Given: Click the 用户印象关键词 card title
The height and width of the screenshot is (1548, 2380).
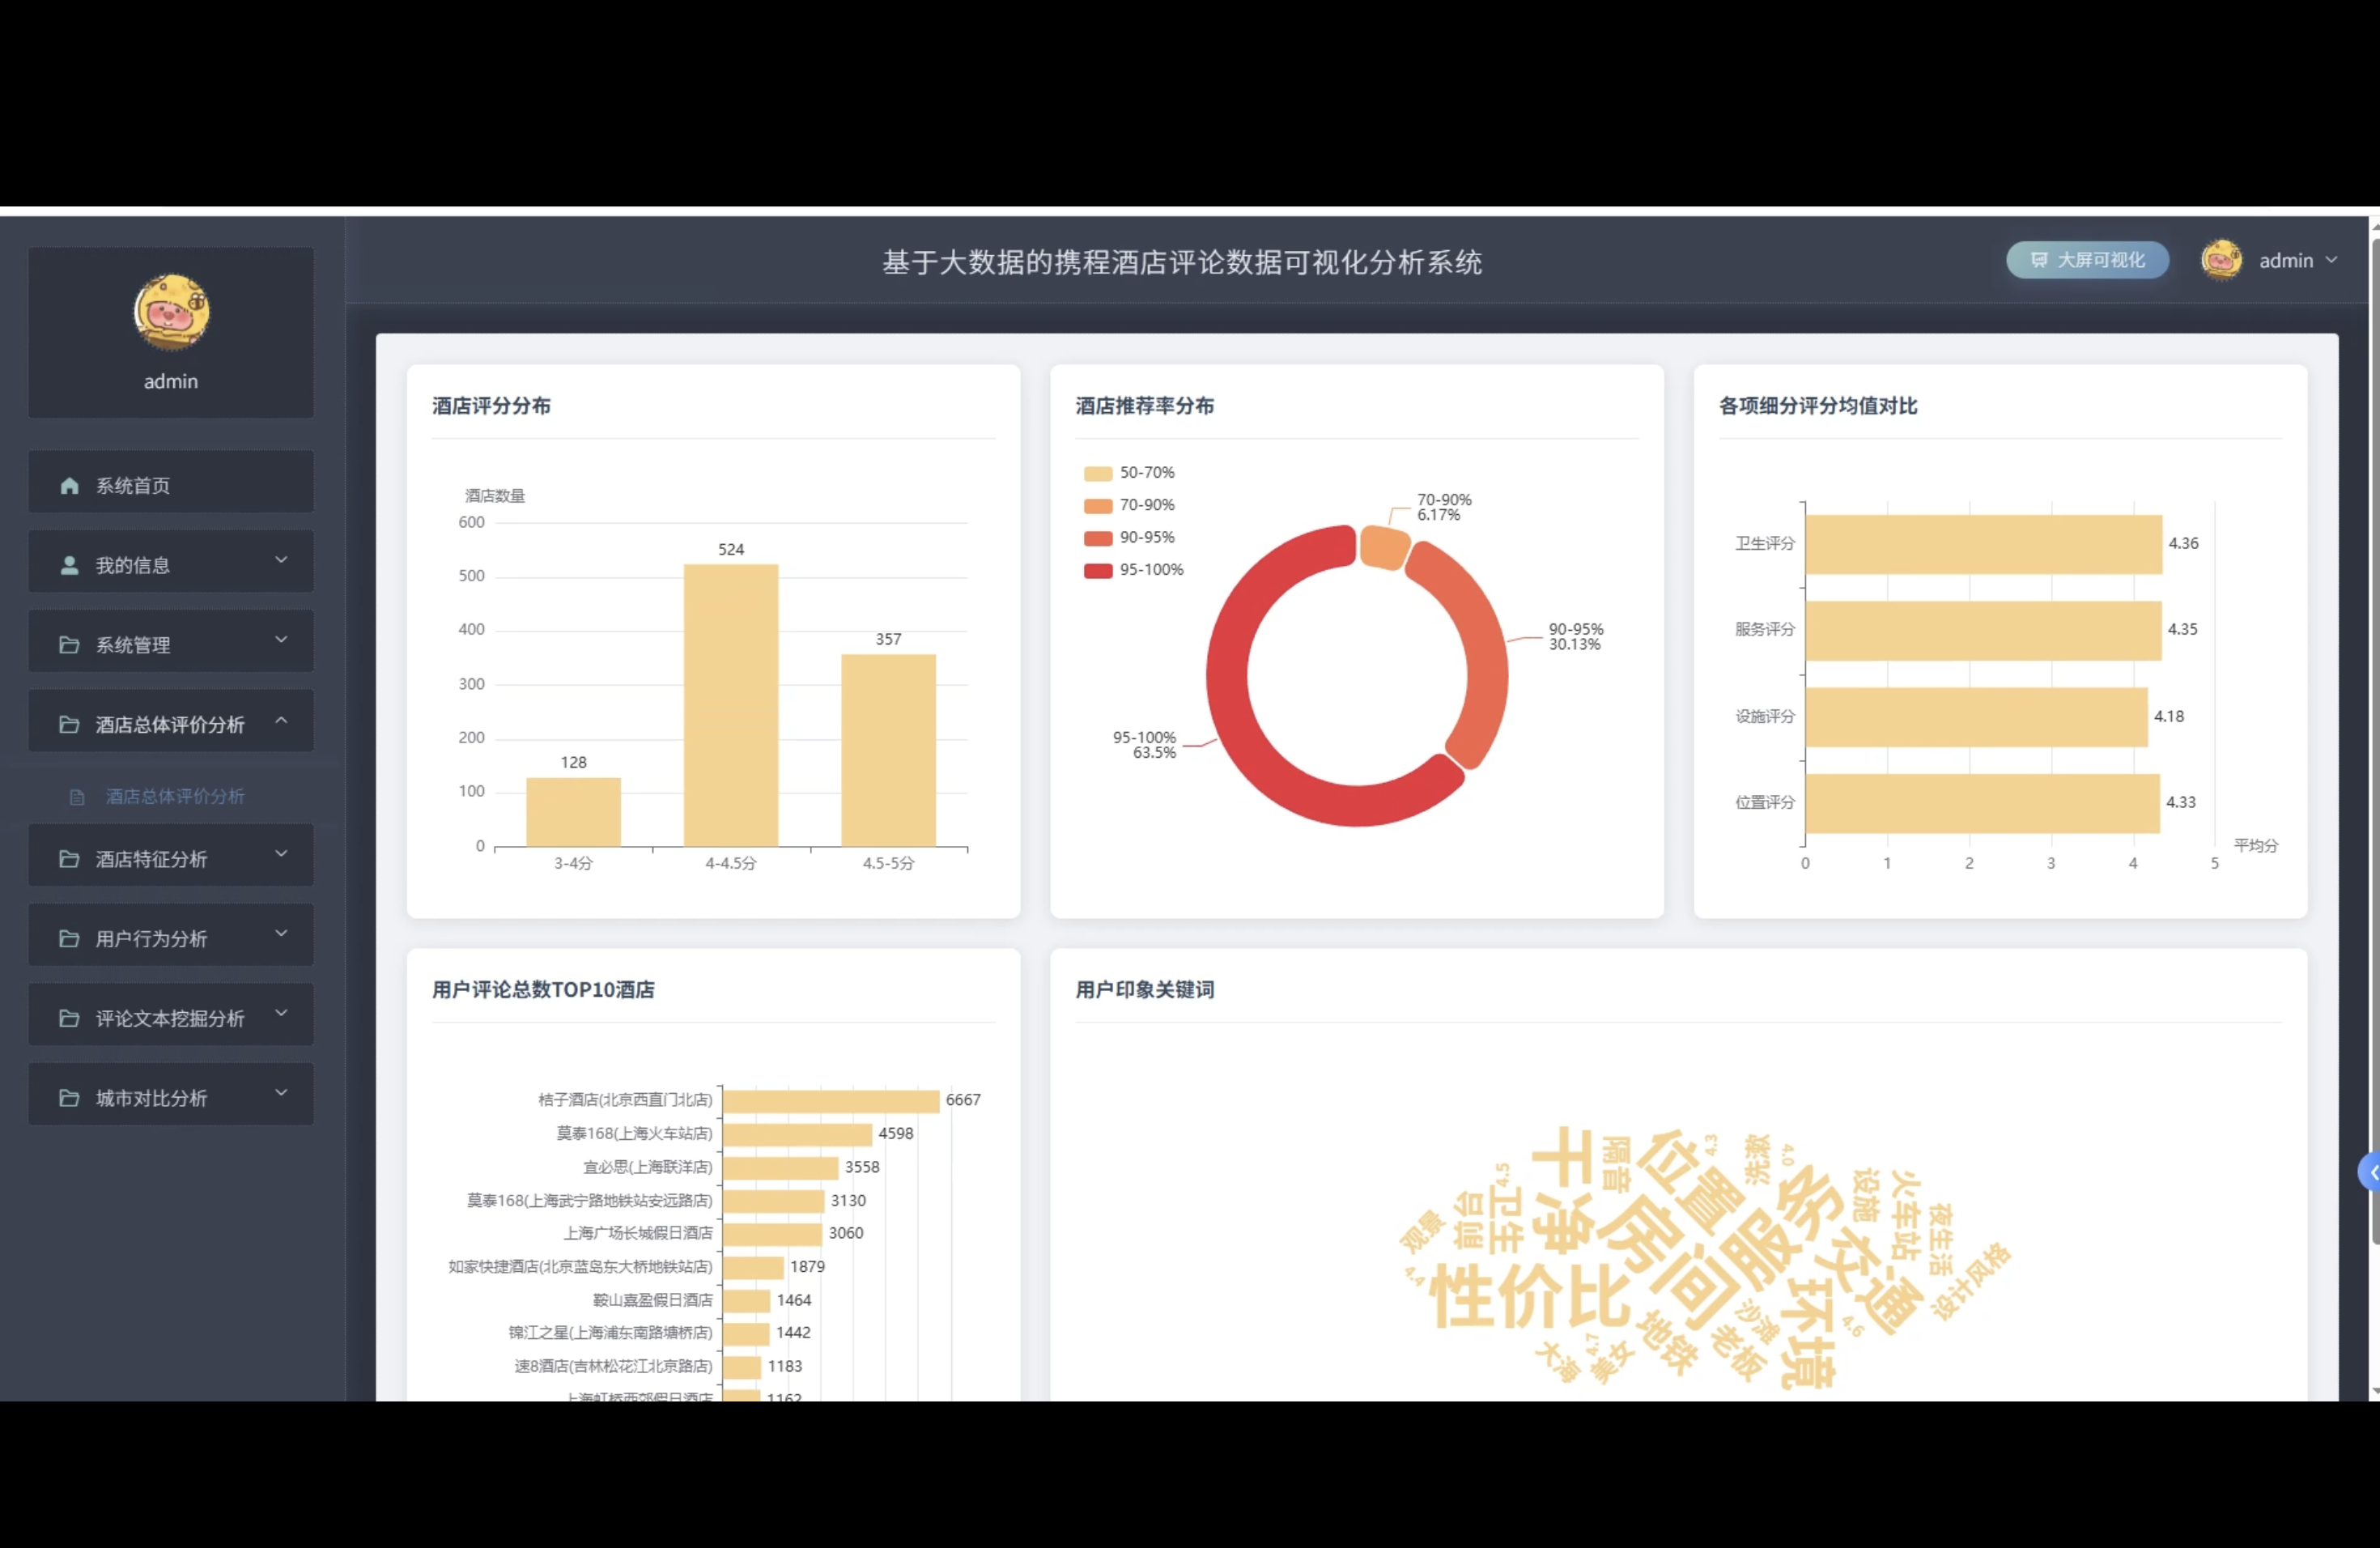Looking at the screenshot, I should 1144,990.
